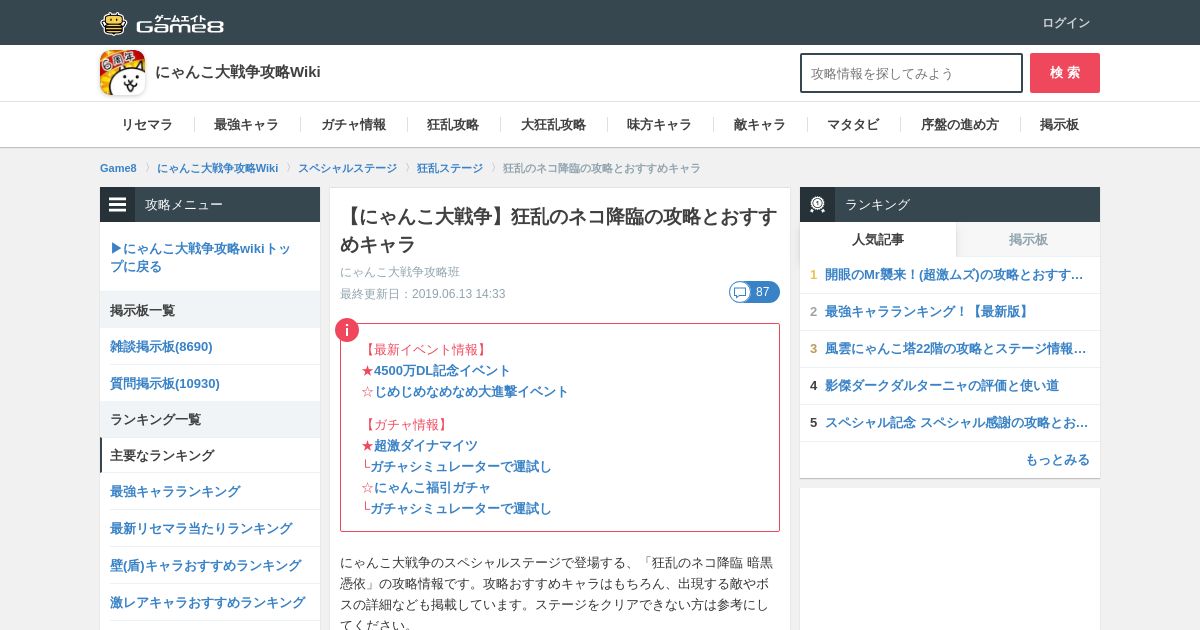Open じめじめなめなめ大進撃イベント link
The image size is (1200, 630).
471,391
